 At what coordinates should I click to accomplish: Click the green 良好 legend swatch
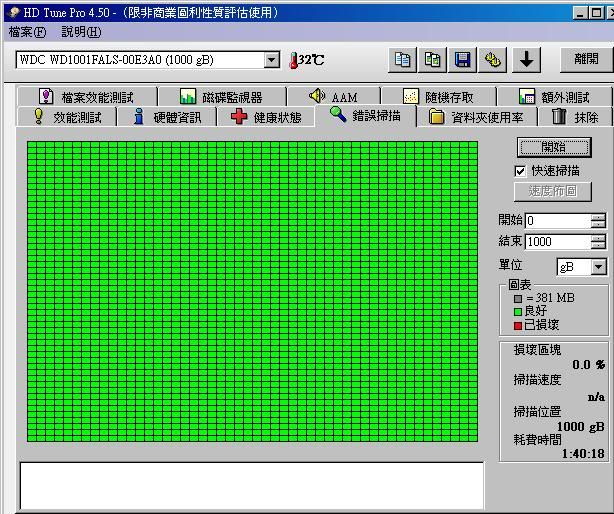coord(518,312)
